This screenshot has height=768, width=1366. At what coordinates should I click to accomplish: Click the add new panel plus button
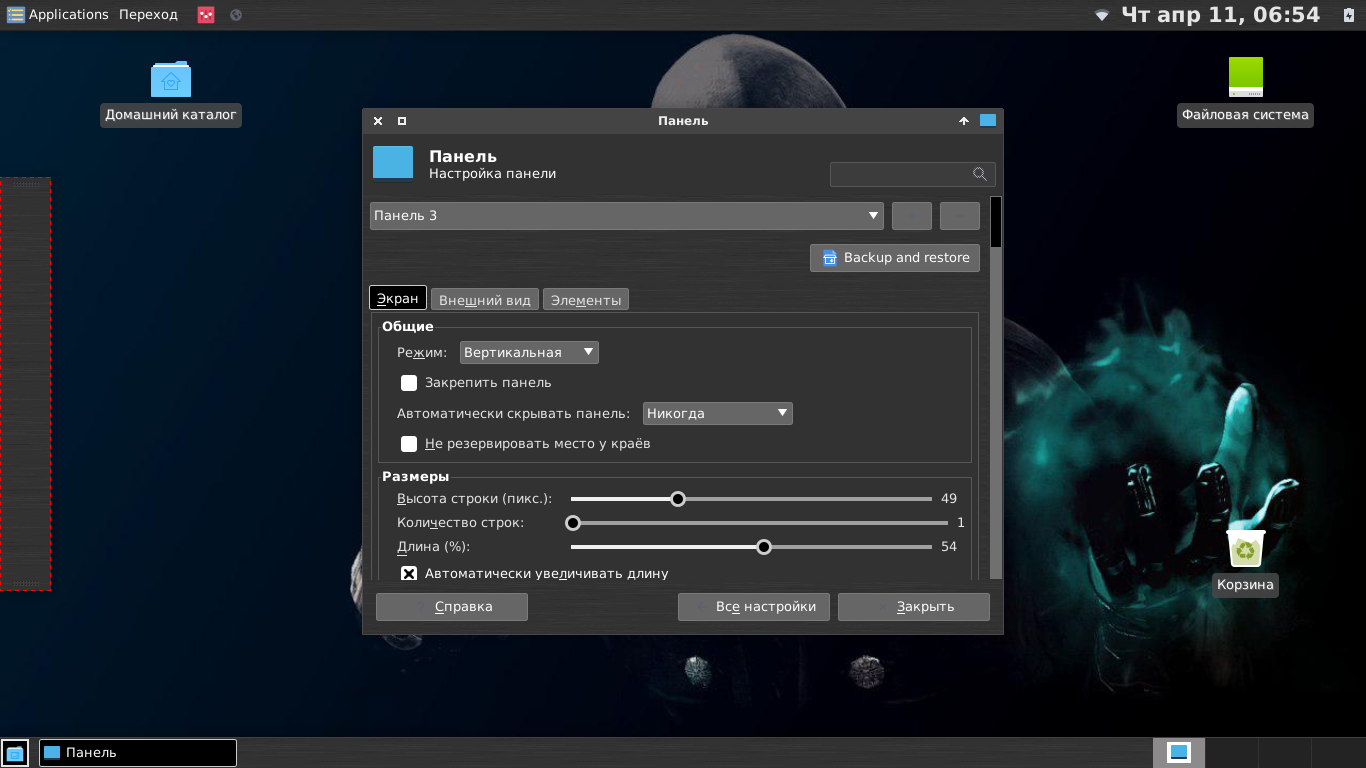click(911, 216)
